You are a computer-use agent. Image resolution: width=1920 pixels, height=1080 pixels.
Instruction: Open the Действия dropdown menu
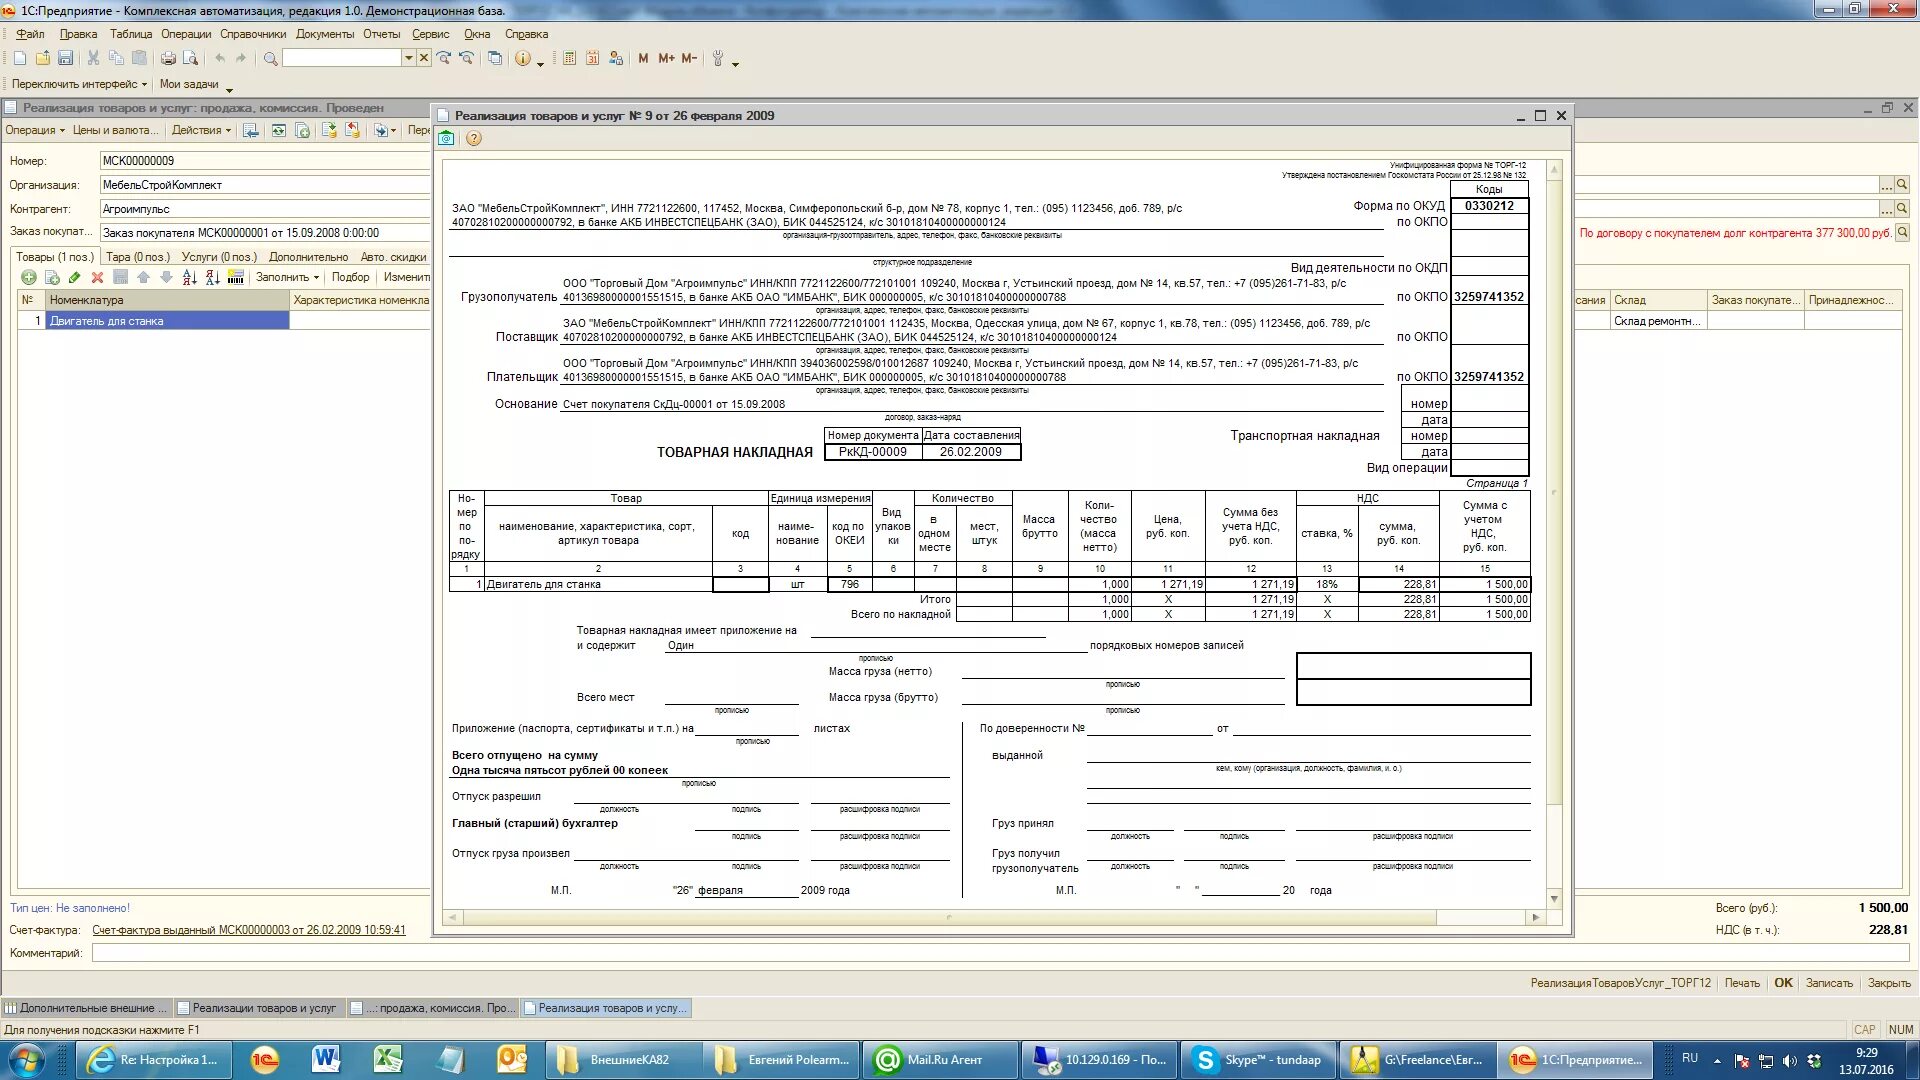(201, 130)
